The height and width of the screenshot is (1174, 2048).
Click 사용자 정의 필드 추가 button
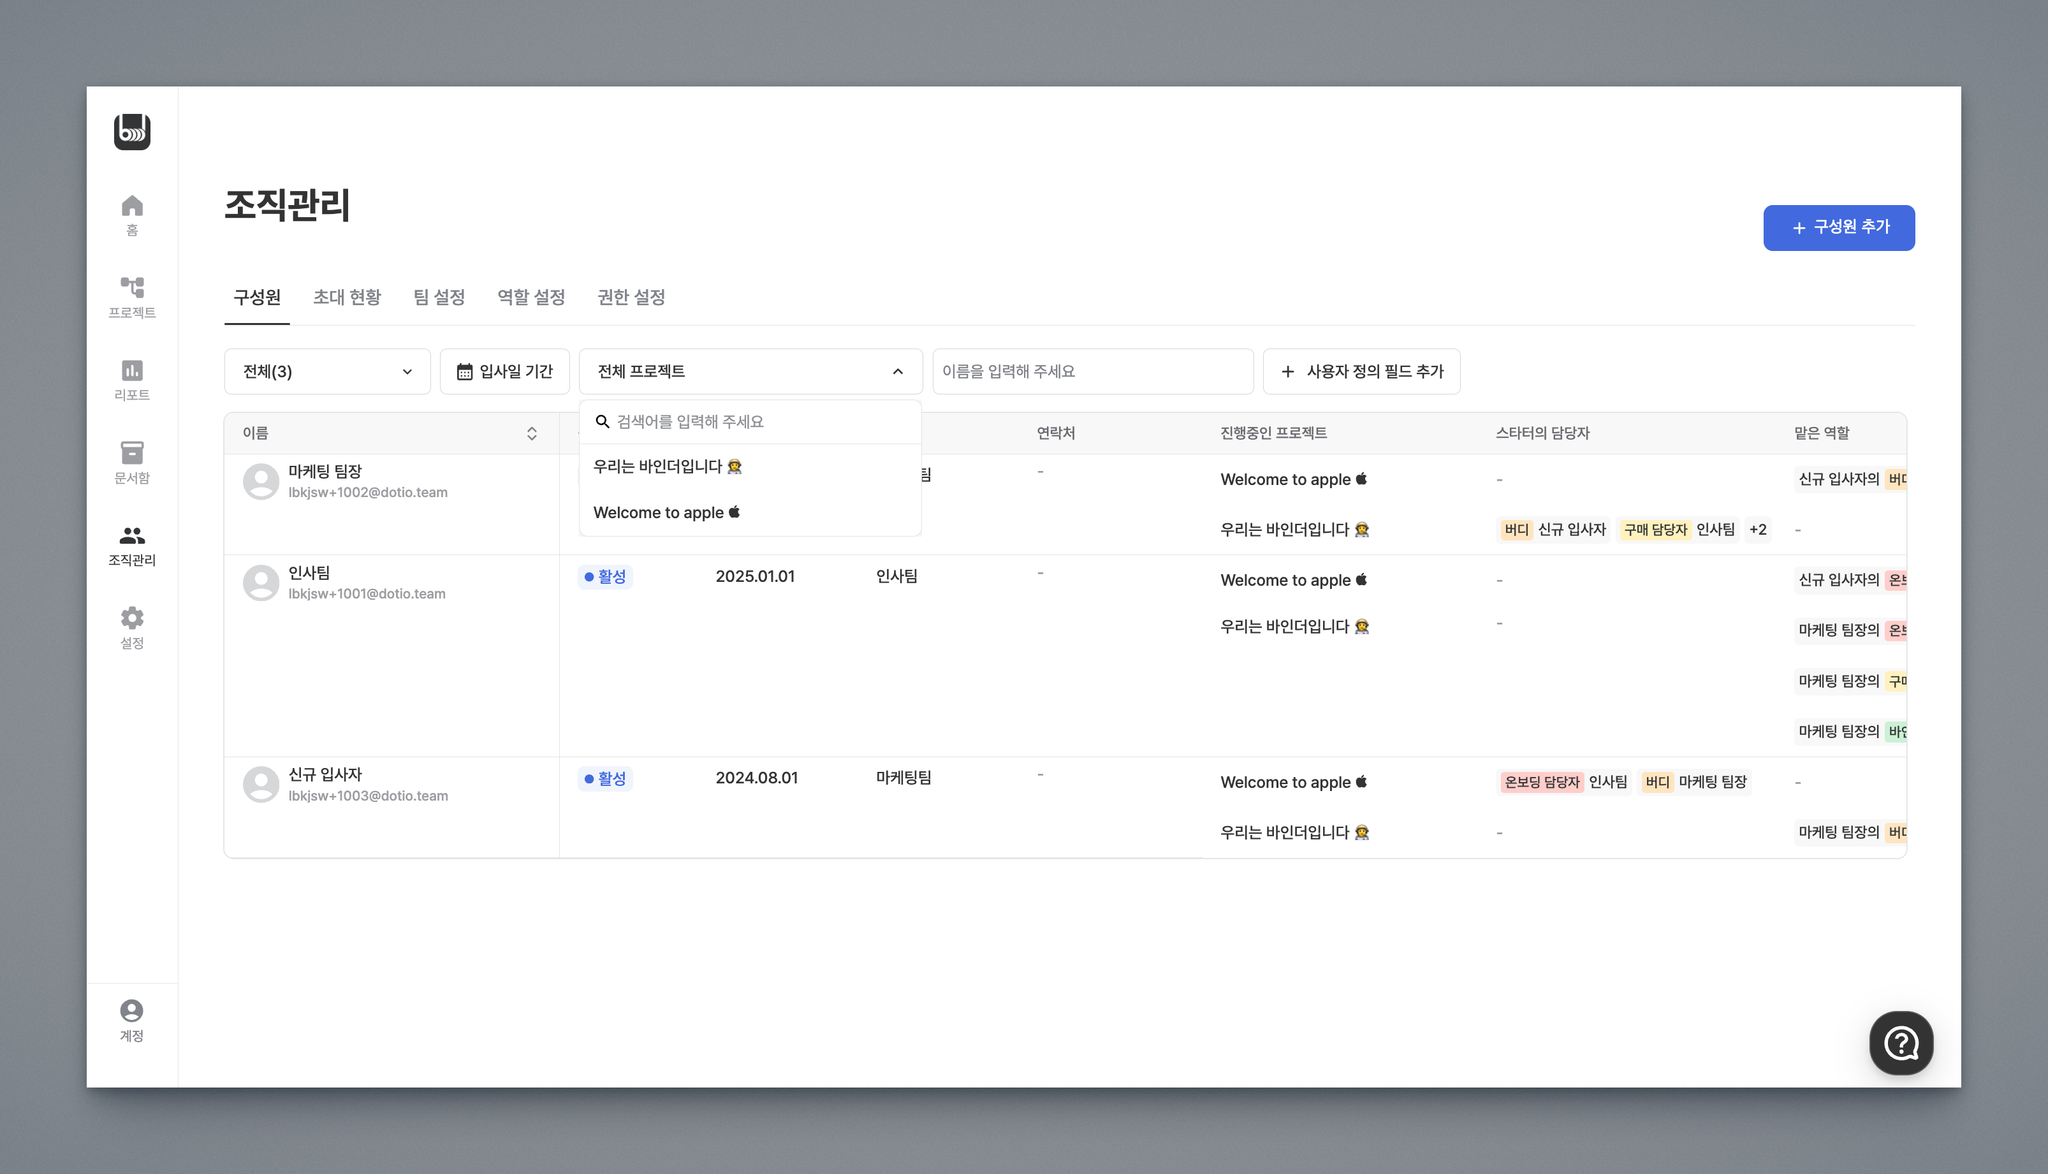tap(1361, 371)
